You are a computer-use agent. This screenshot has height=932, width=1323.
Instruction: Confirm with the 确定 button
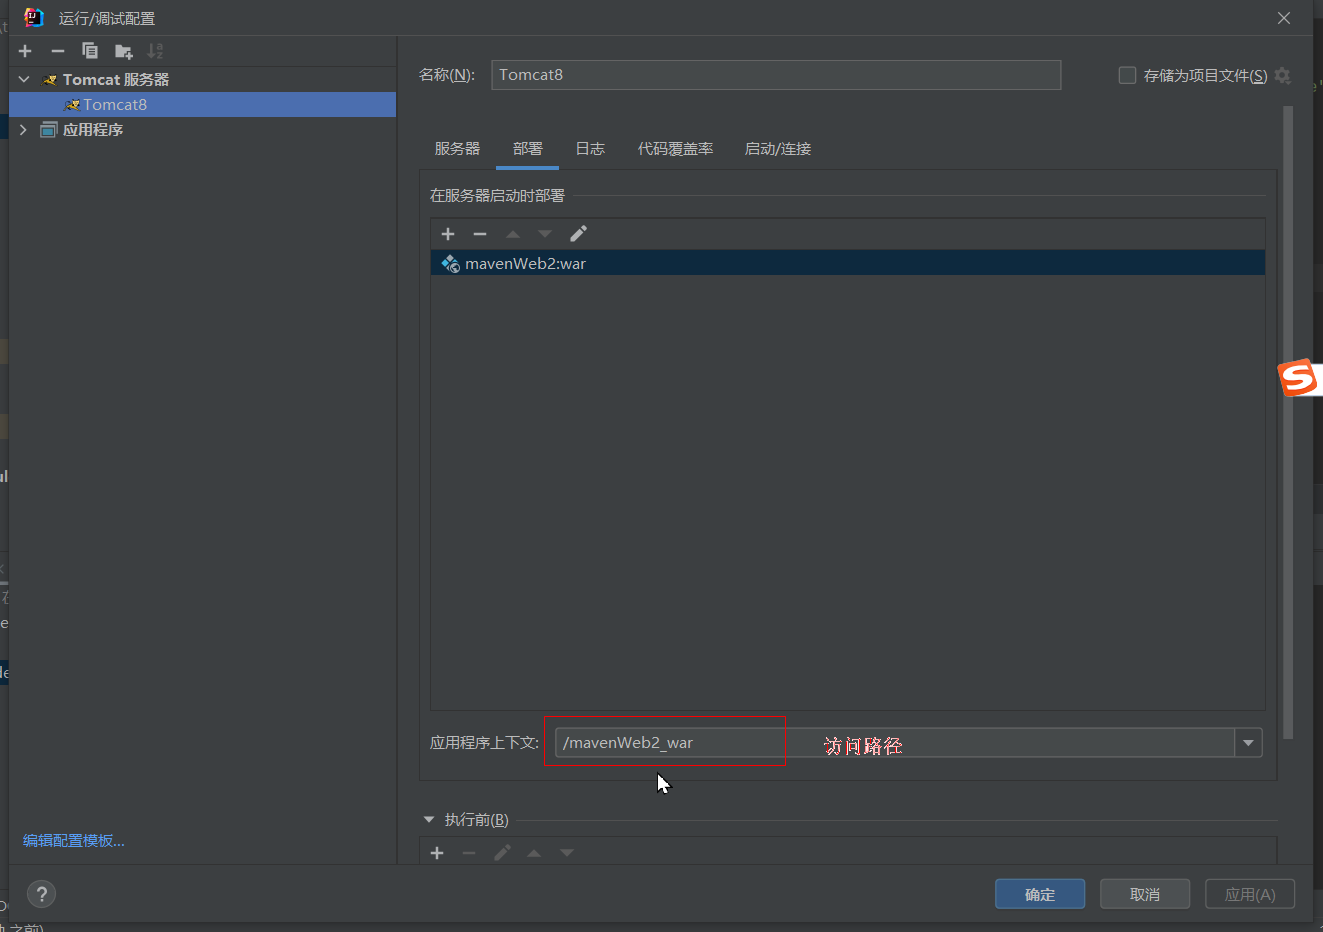point(1040,894)
